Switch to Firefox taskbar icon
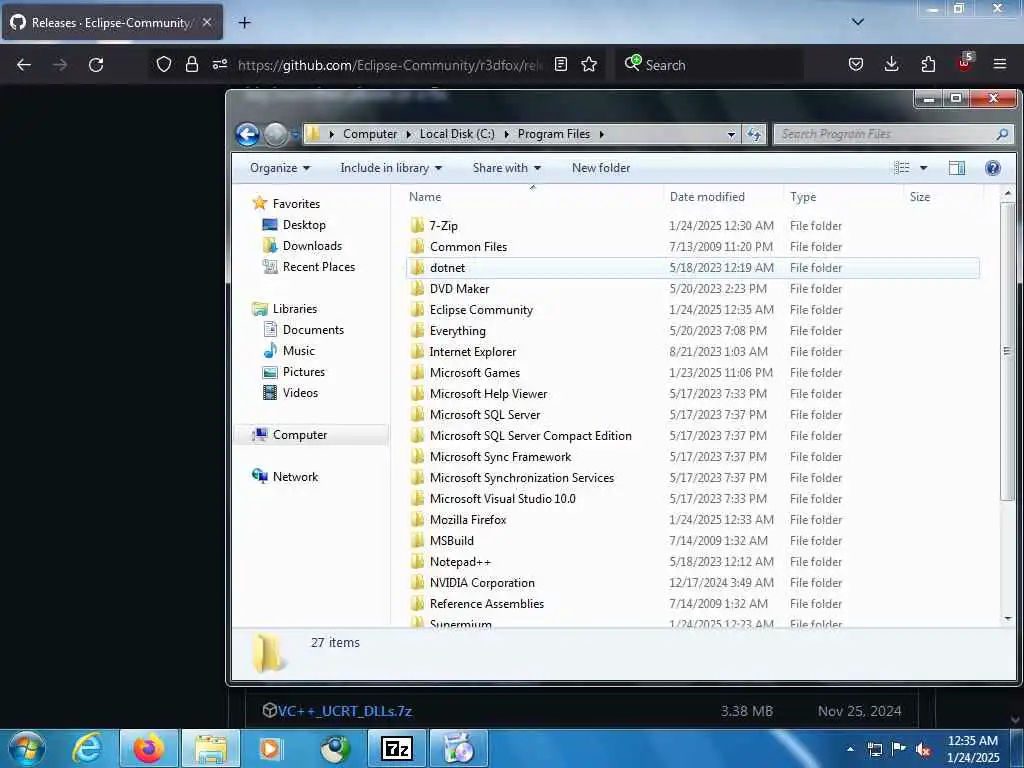The image size is (1024, 768). pos(148,748)
